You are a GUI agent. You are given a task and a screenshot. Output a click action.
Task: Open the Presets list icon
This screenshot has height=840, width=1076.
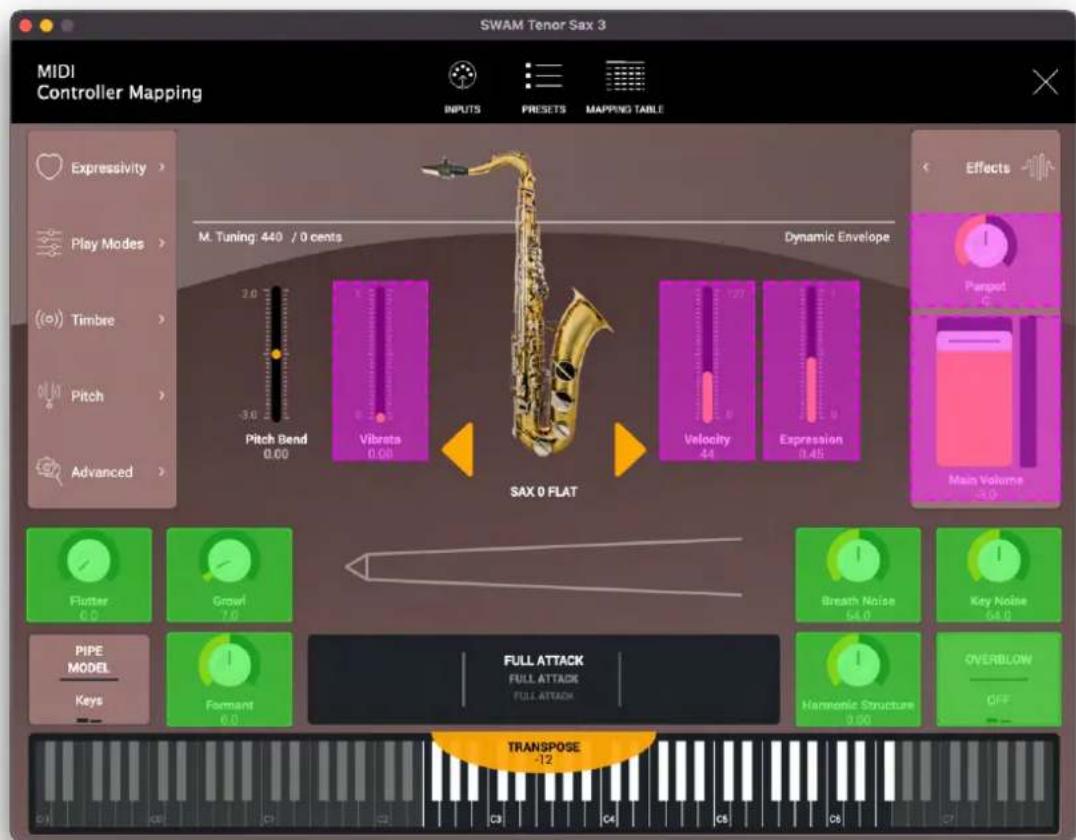(x=543, y=75)
